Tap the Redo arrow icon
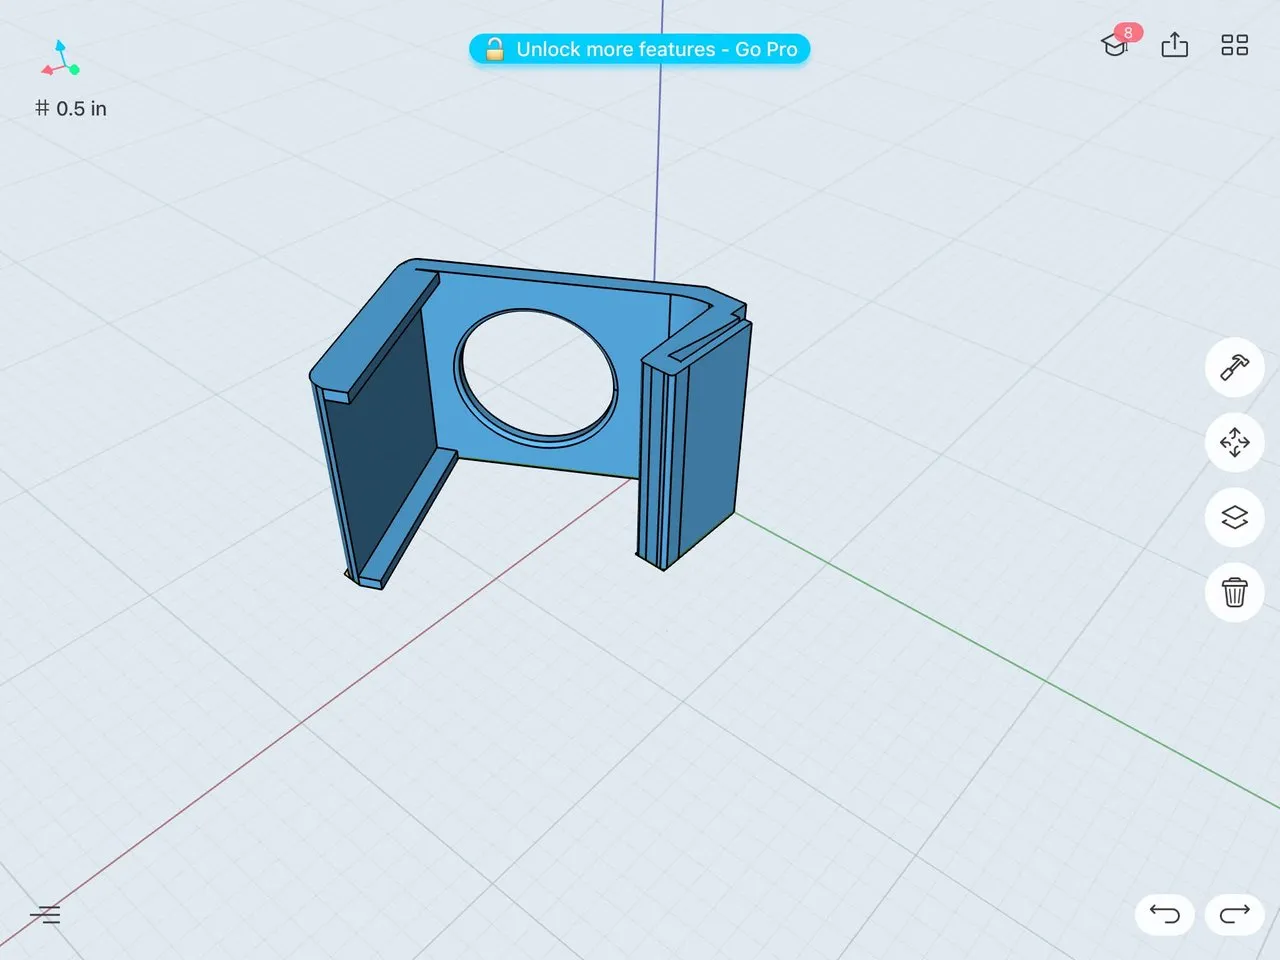Image resolution: width=1280 pixels, height=960 pixels. 1233,915
